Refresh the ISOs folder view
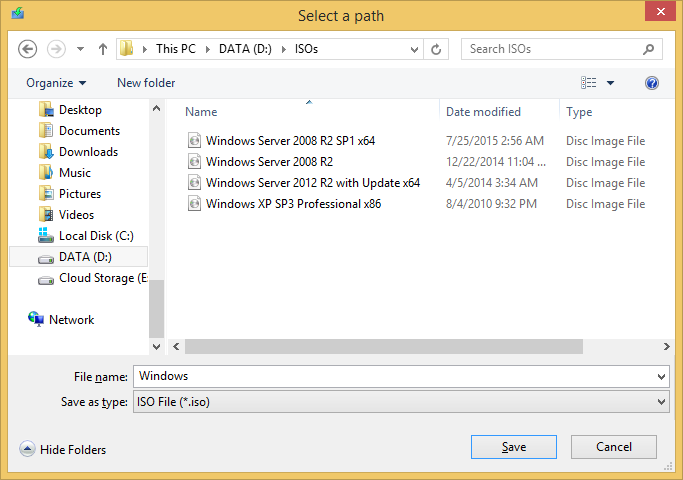 pyautogui.click(x=436, y=49)
